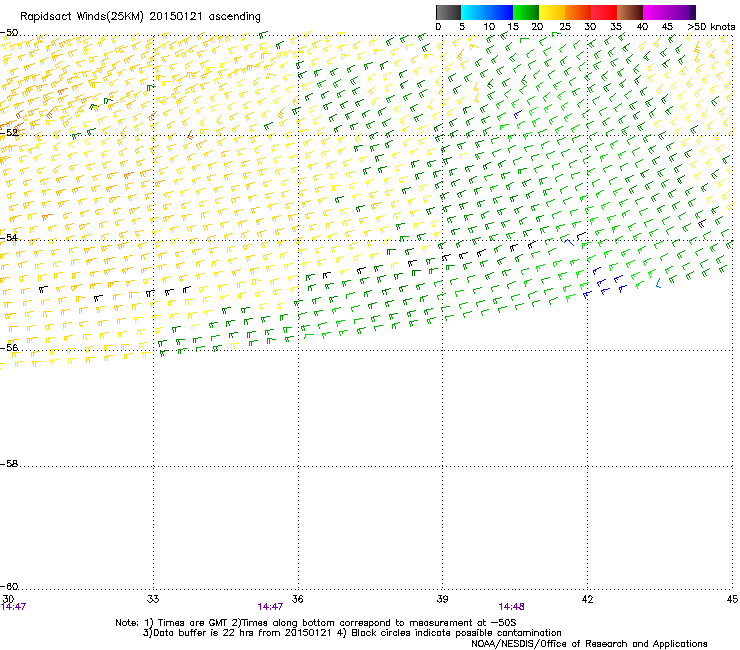Click the 'Times are GMT' note line
740x650 pixels.
click(x=315, y=623)
